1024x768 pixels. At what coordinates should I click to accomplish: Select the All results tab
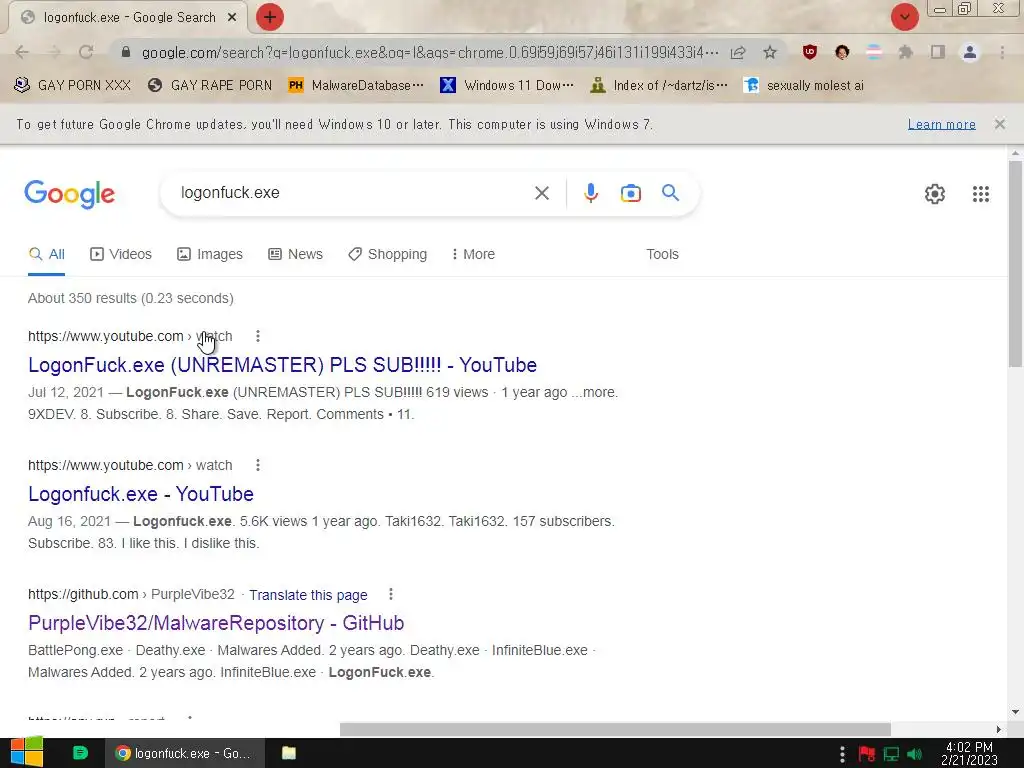[x=46, y=254]
